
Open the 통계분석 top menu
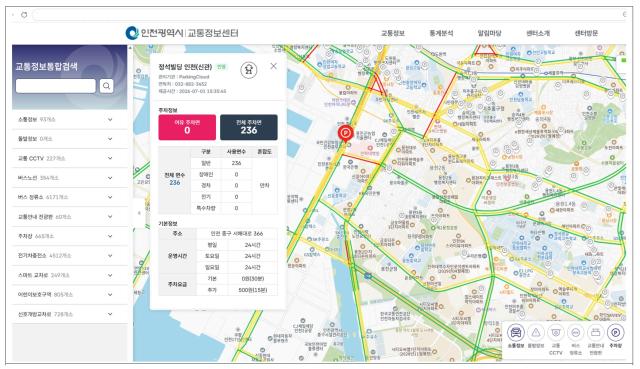(441, 33)
